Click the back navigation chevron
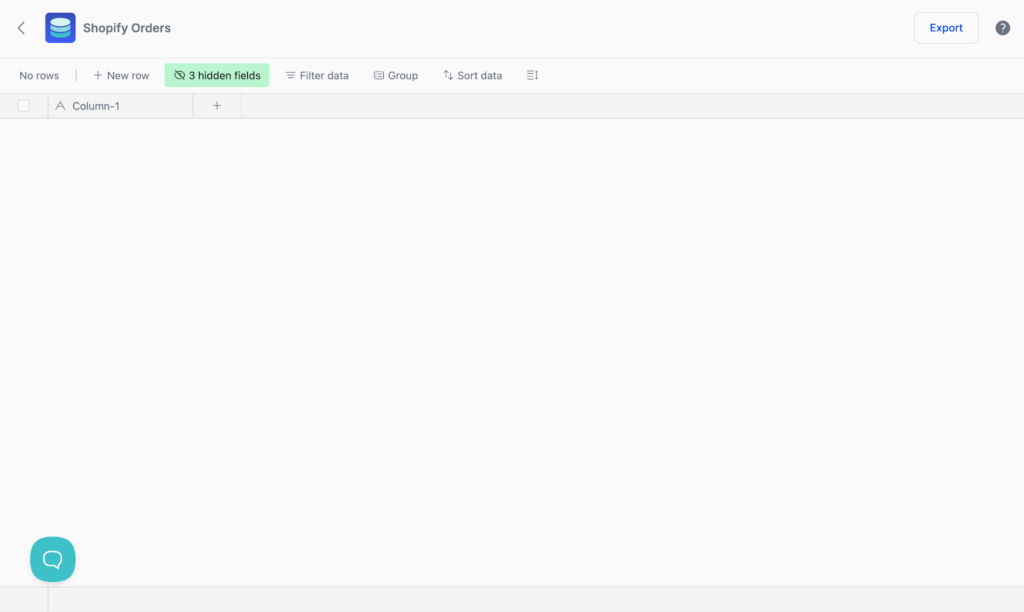 [x=20, y=27]
